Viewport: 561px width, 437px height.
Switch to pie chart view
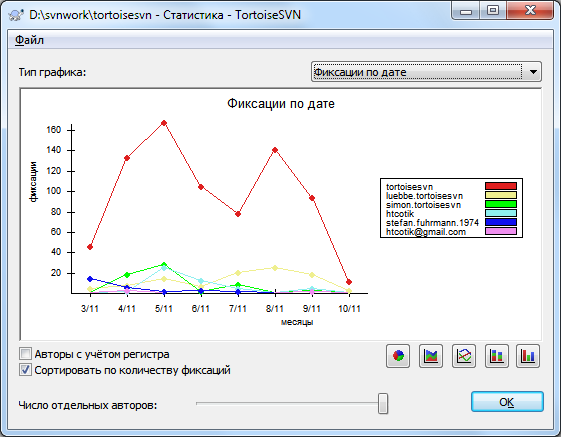pos(398,356)
